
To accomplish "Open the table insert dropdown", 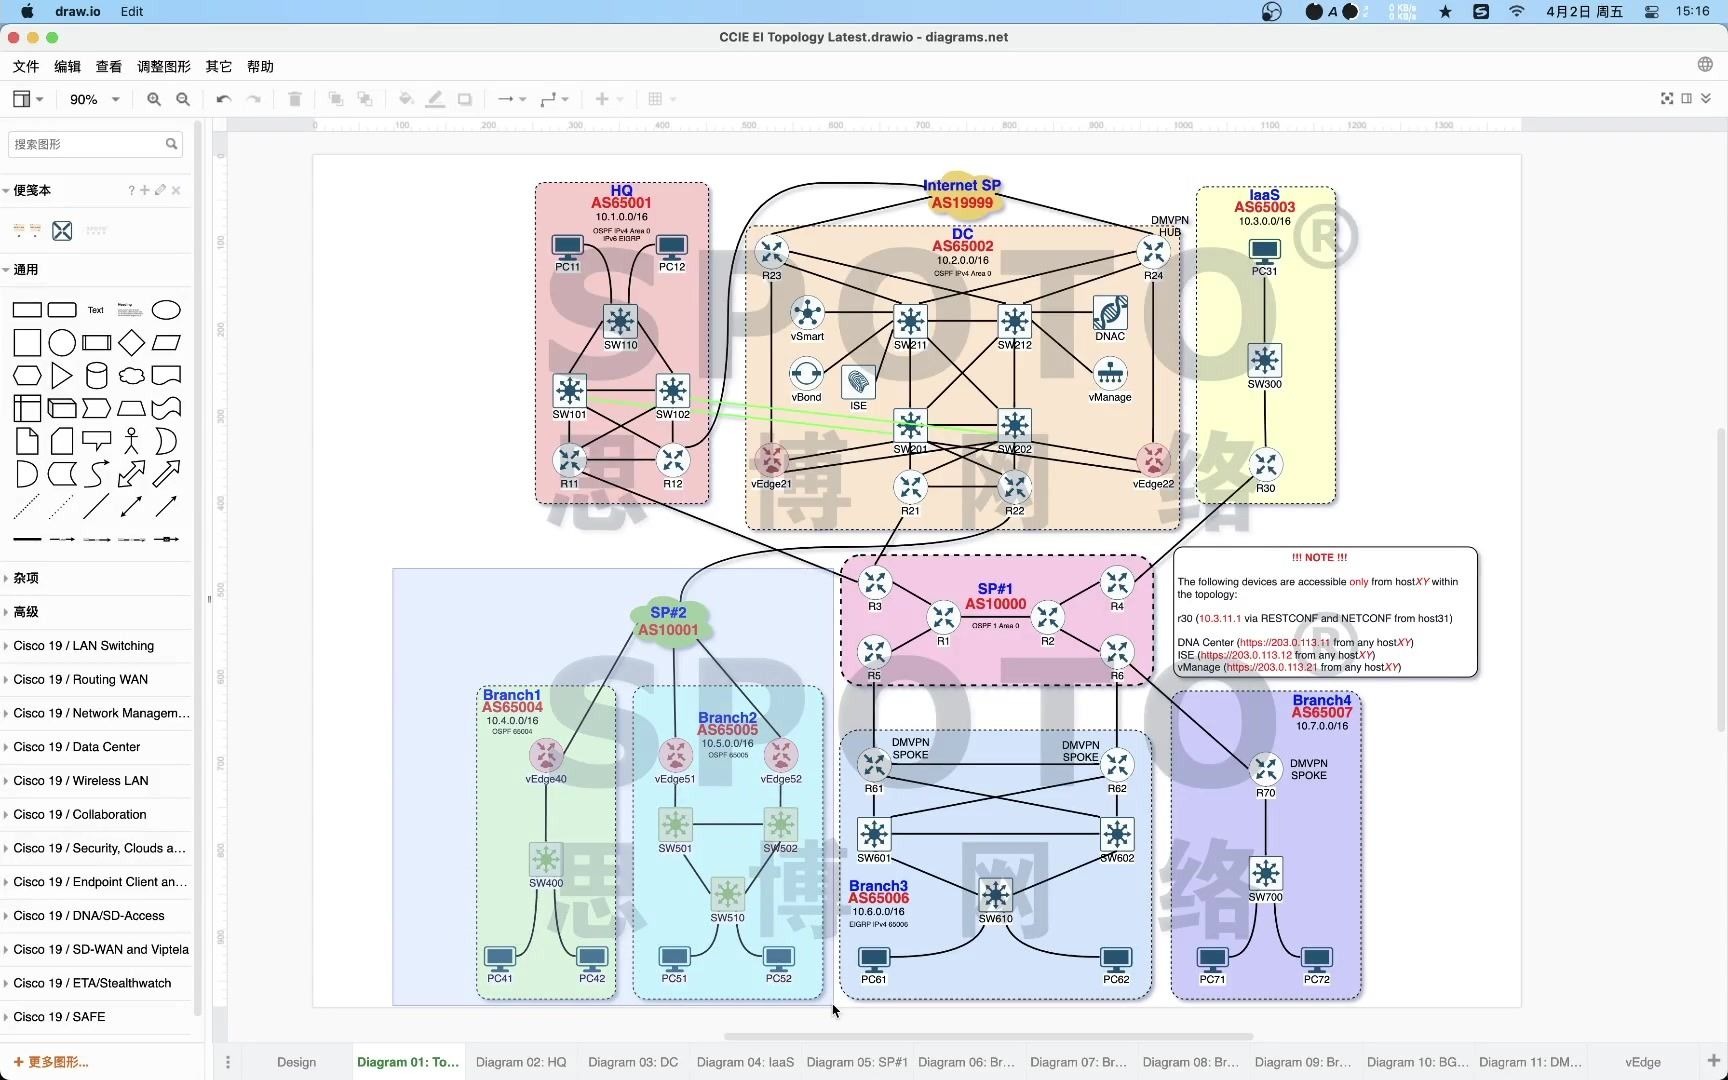I will 661,99.
